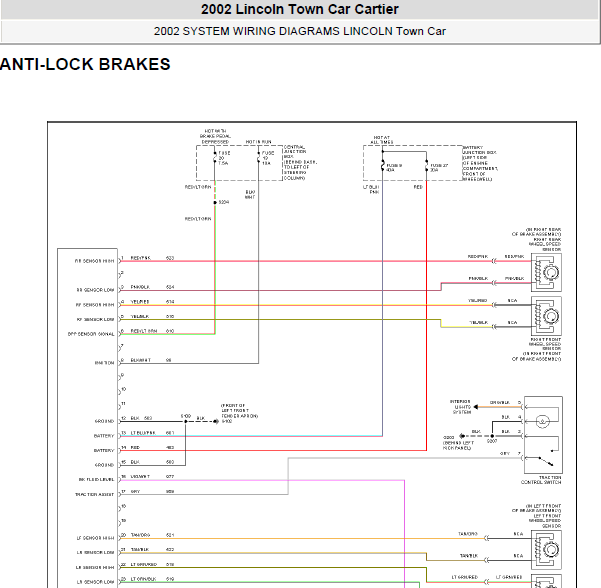Click the G203 ground symbol
Image resolution: width=601 pixels, height=588 pixels.
point(463,436)
